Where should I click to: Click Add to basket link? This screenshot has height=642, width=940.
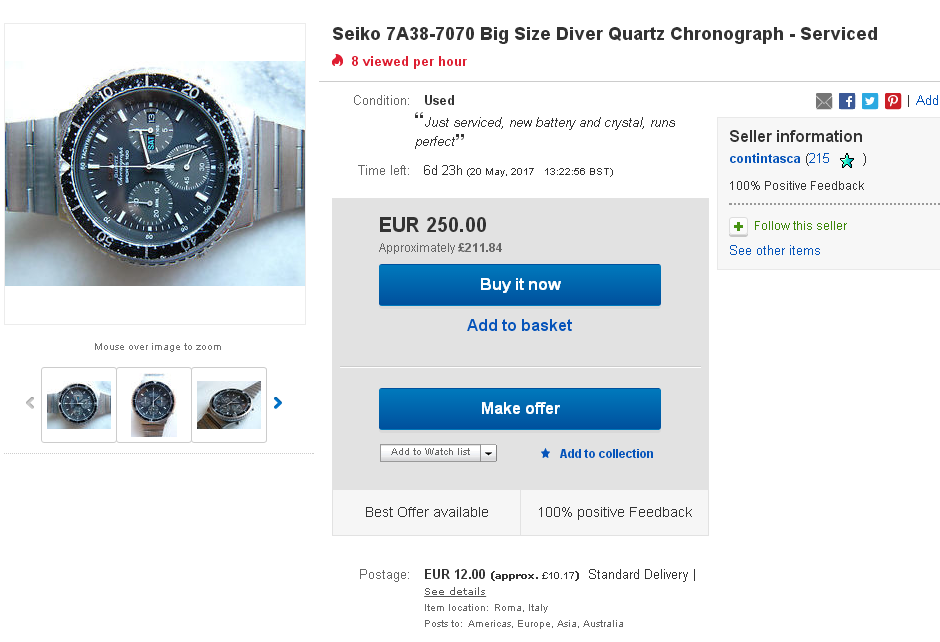coord(519,325)
